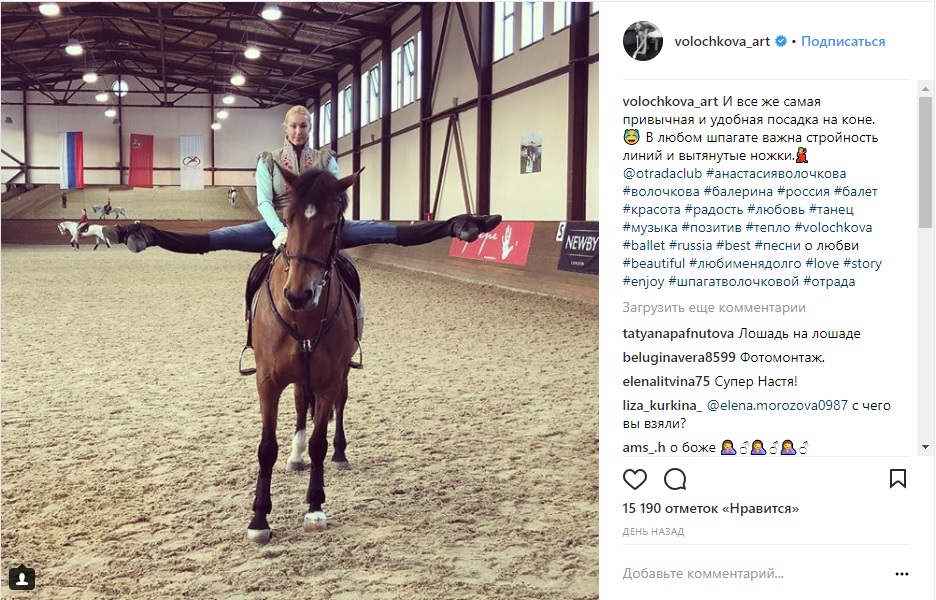Click the verified badge beside username
This screenshot has width=936, height=600.
[x=781, y=41]
